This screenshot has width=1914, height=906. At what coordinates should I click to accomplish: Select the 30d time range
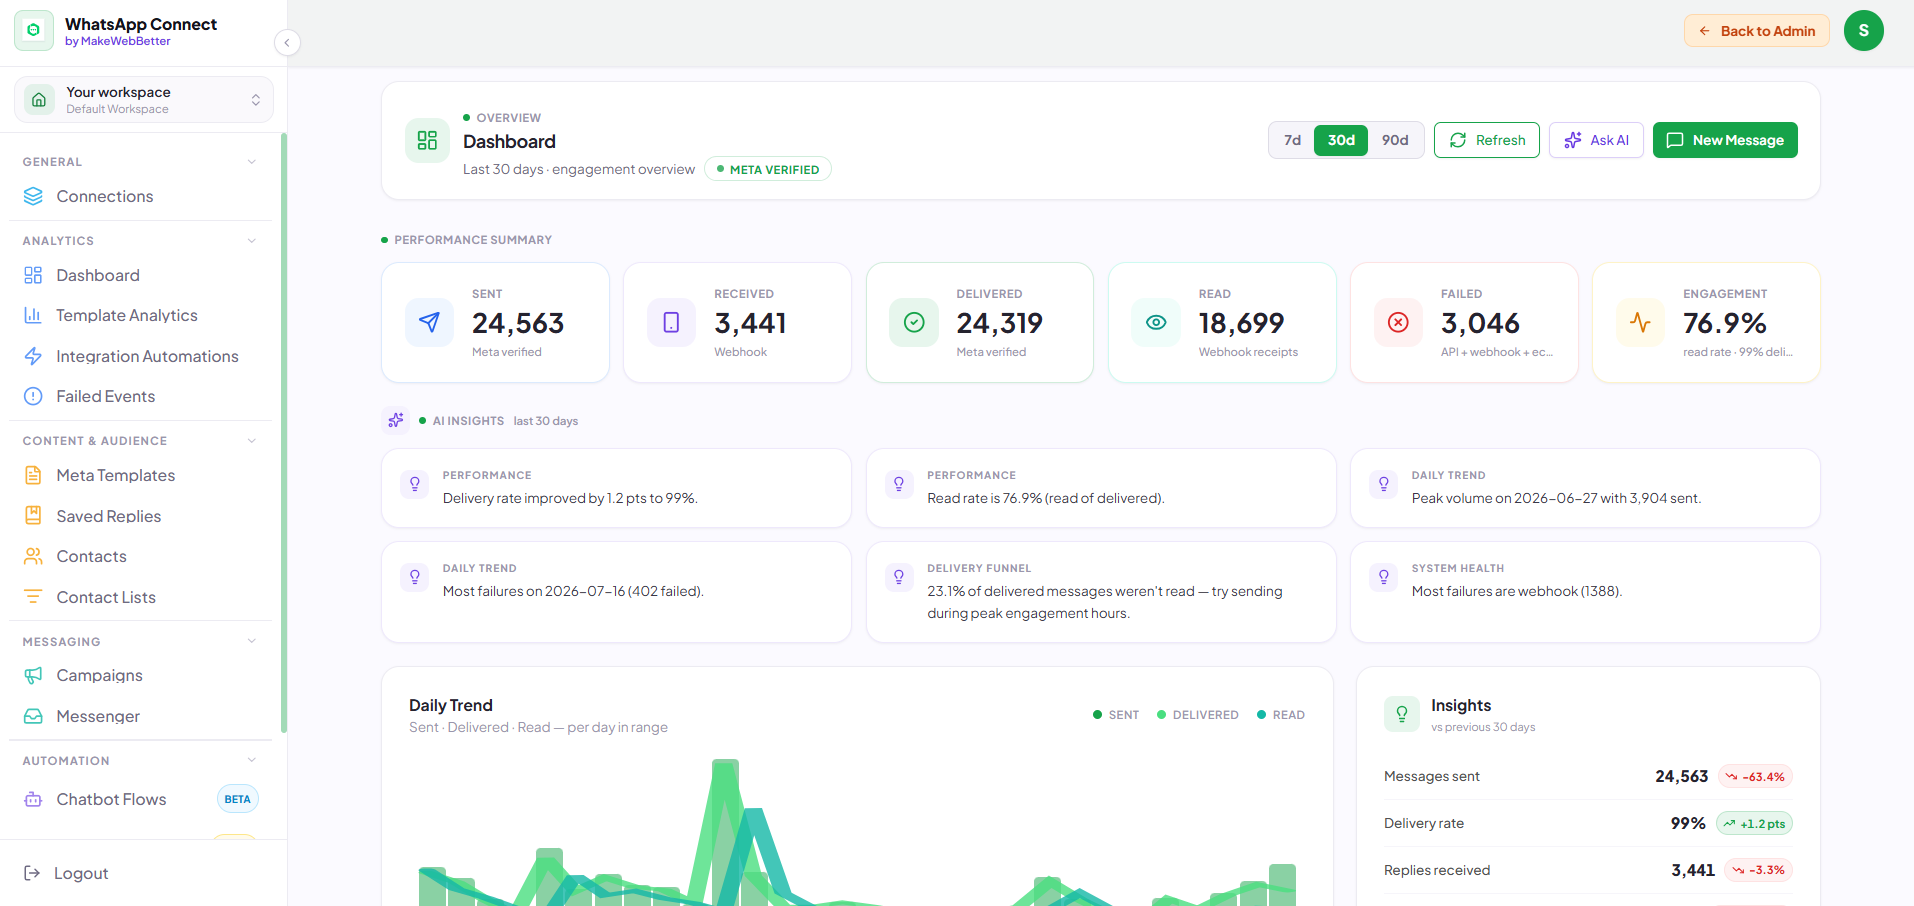(1341, 140)
